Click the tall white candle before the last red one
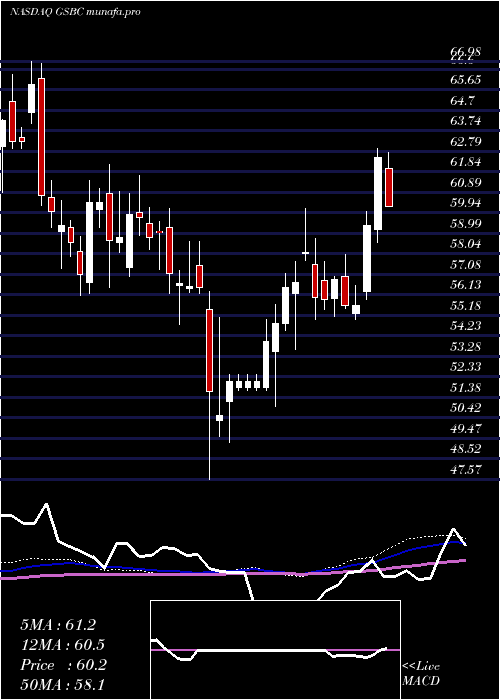 click(x=378, y=194)
